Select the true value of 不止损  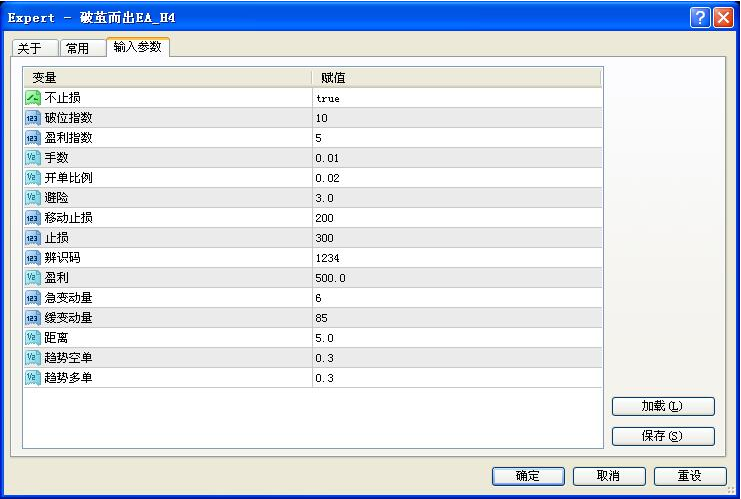point(328,98)
